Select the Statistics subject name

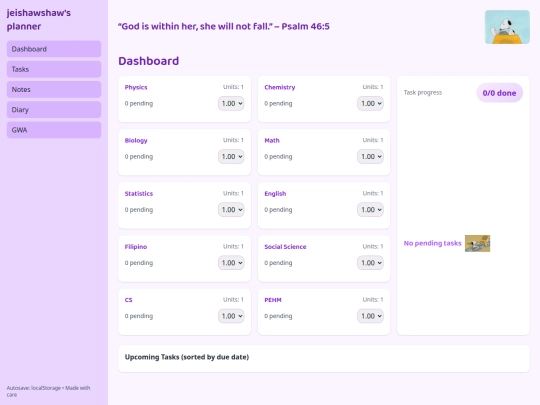(x=138, y=193)
